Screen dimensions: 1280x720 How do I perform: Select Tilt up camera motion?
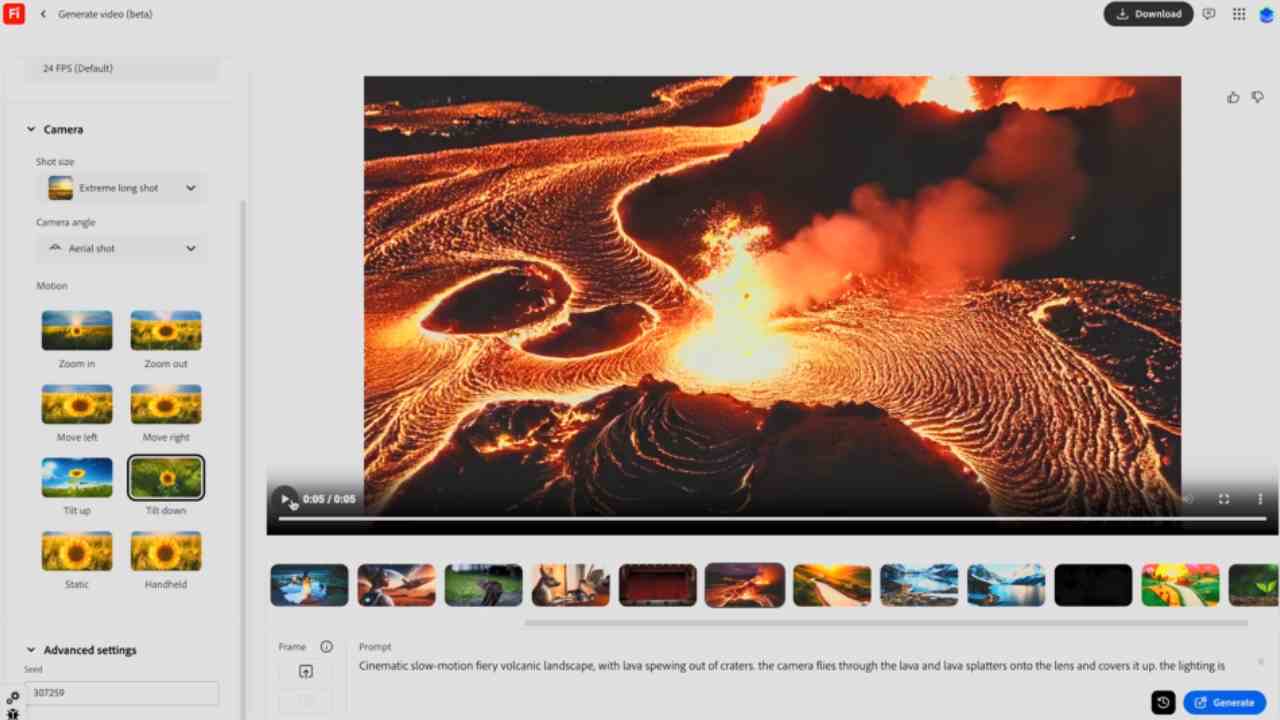point(77,477)
